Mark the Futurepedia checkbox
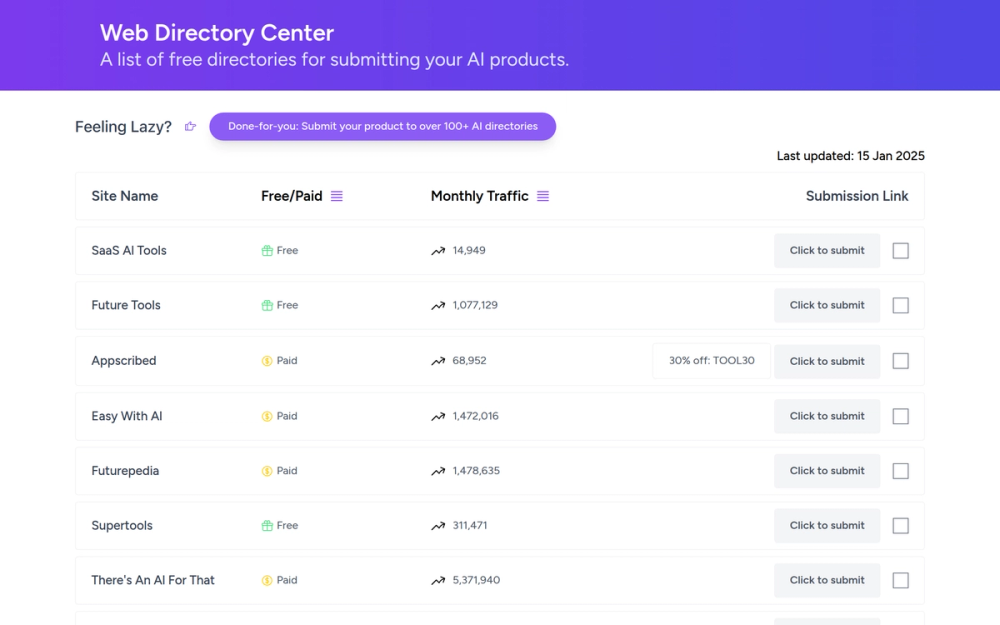This screenshot has height=625, width=1000. pos(901,471)
